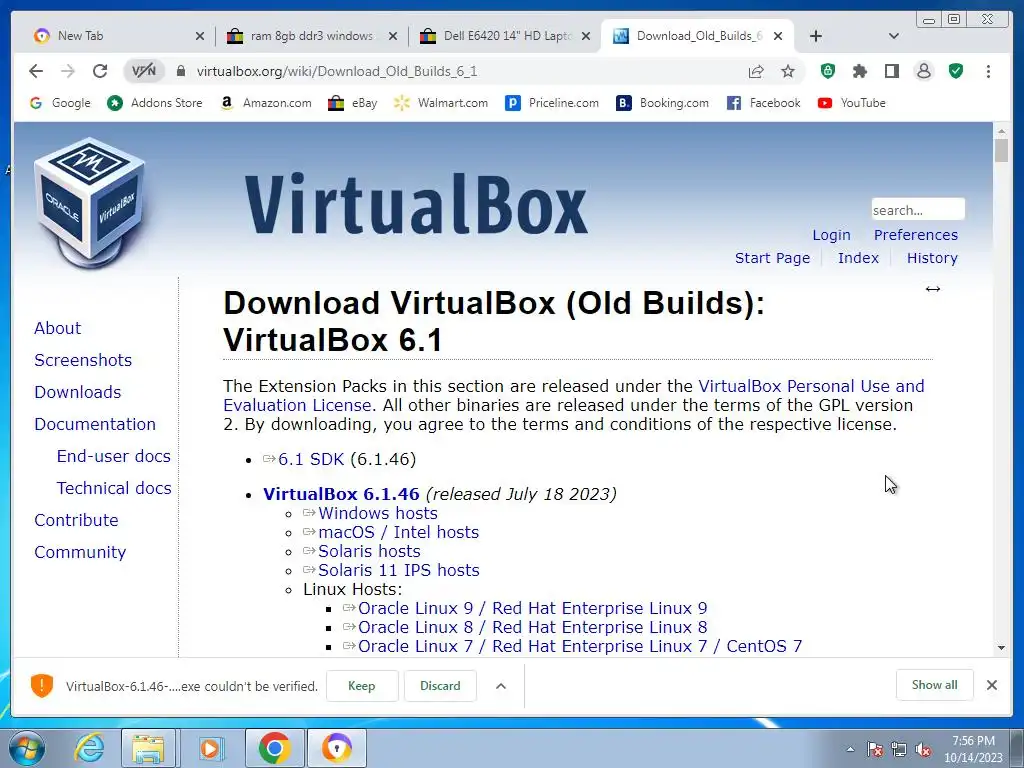Open Internet Explorer from the taskbar
This screenshot has height=768, width=1024.
coord(88,748)
